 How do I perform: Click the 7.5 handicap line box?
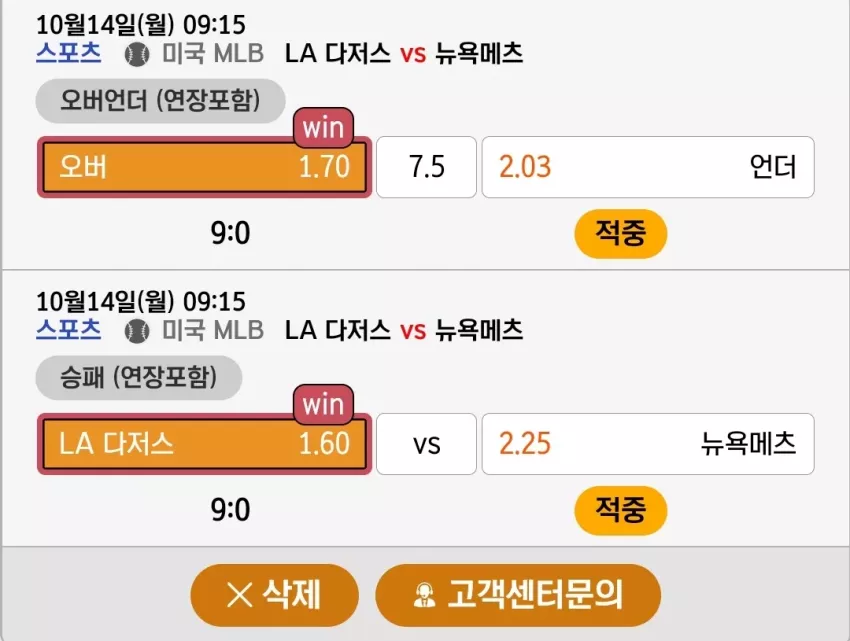(x=427, y=167)
